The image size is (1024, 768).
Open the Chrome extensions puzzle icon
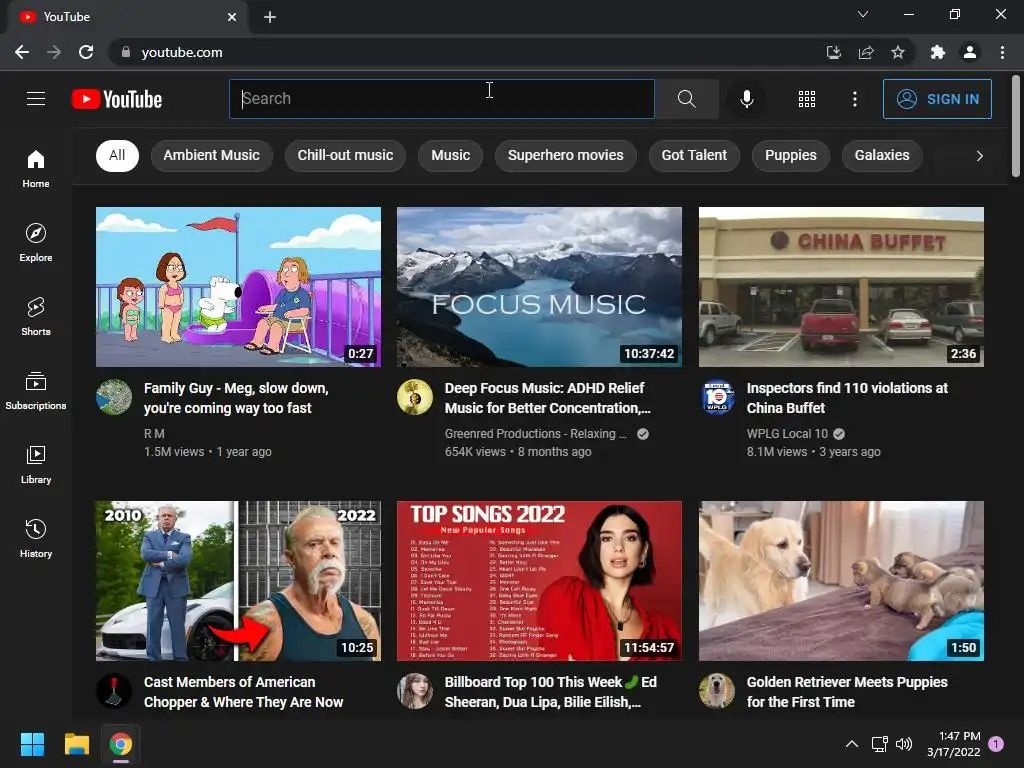coord(937,52)
